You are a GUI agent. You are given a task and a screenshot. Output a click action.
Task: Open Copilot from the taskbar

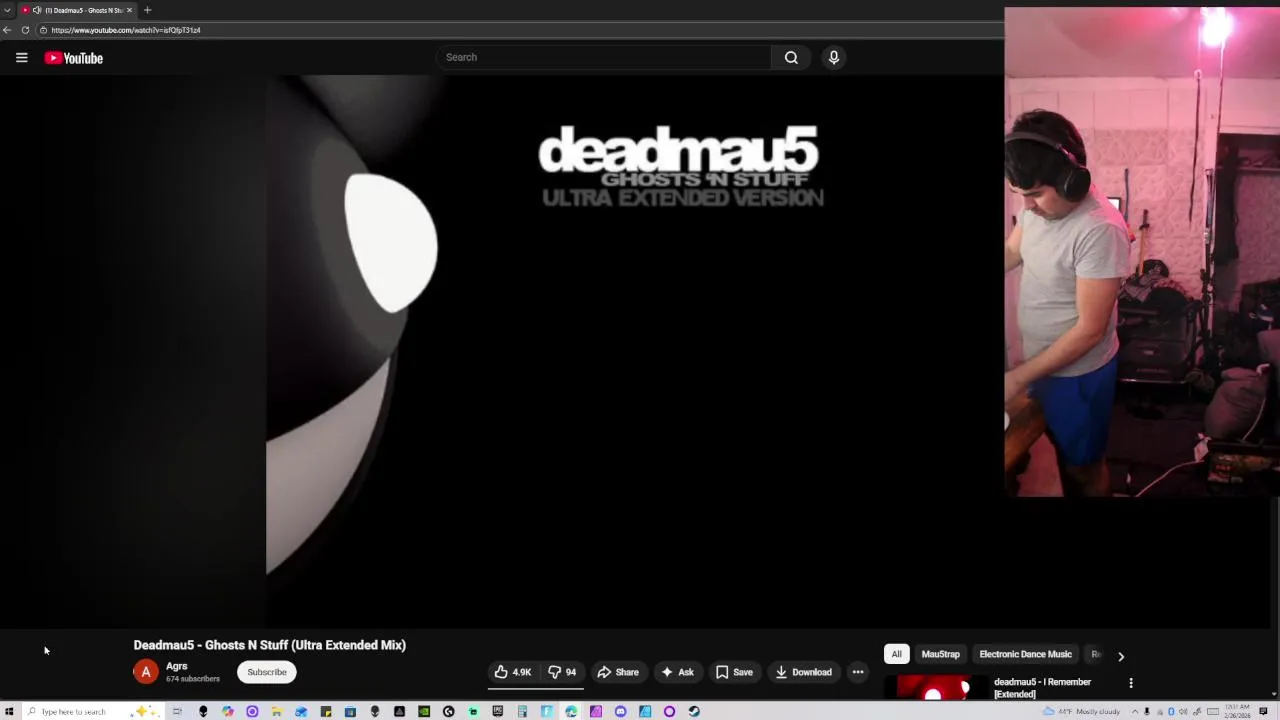click(x=228, y=711)
